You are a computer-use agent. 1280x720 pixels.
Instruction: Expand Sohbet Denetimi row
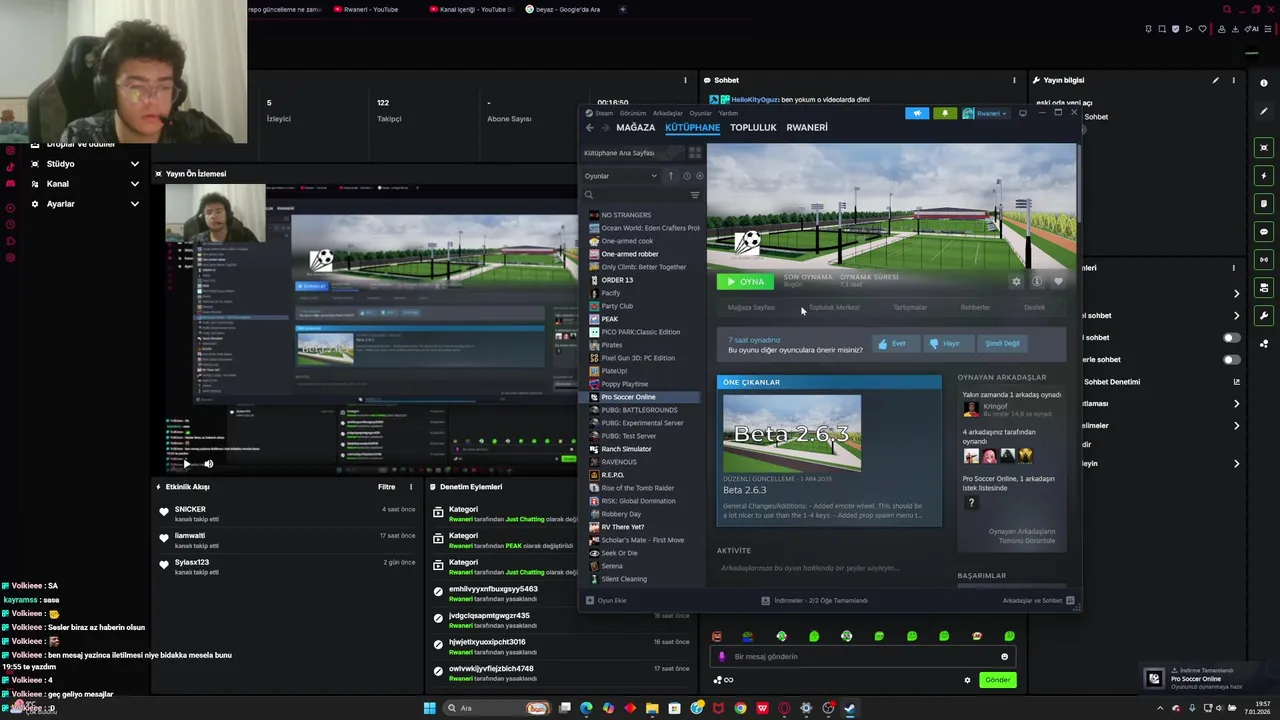pos(1236,382)
